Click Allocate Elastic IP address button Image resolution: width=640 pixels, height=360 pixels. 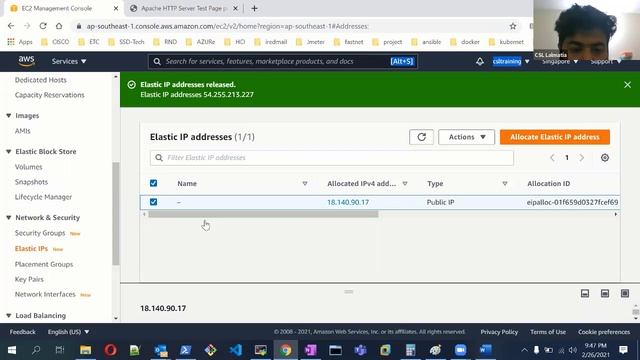(x=555, y=137)
